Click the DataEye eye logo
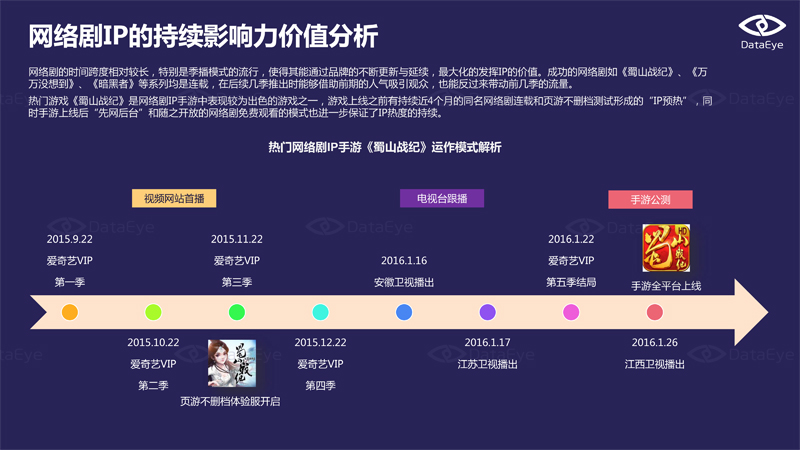800x450 pixels. click(x=762, y=26)
